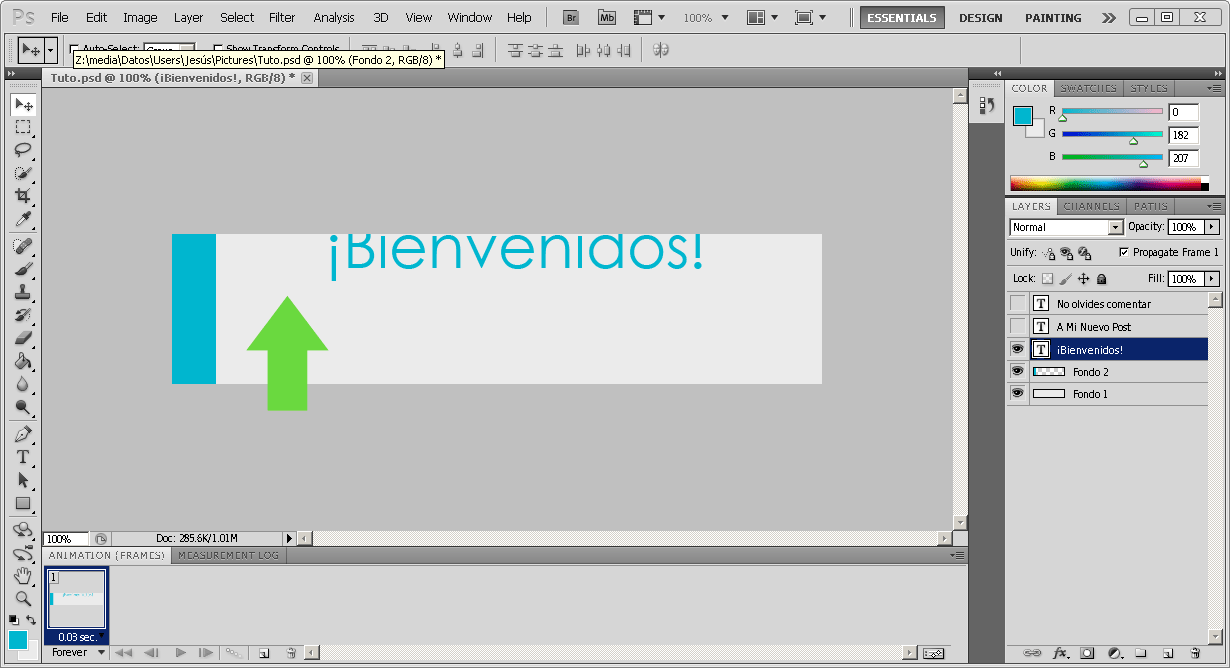Select the Eyedropper tool

pos(22,220)
